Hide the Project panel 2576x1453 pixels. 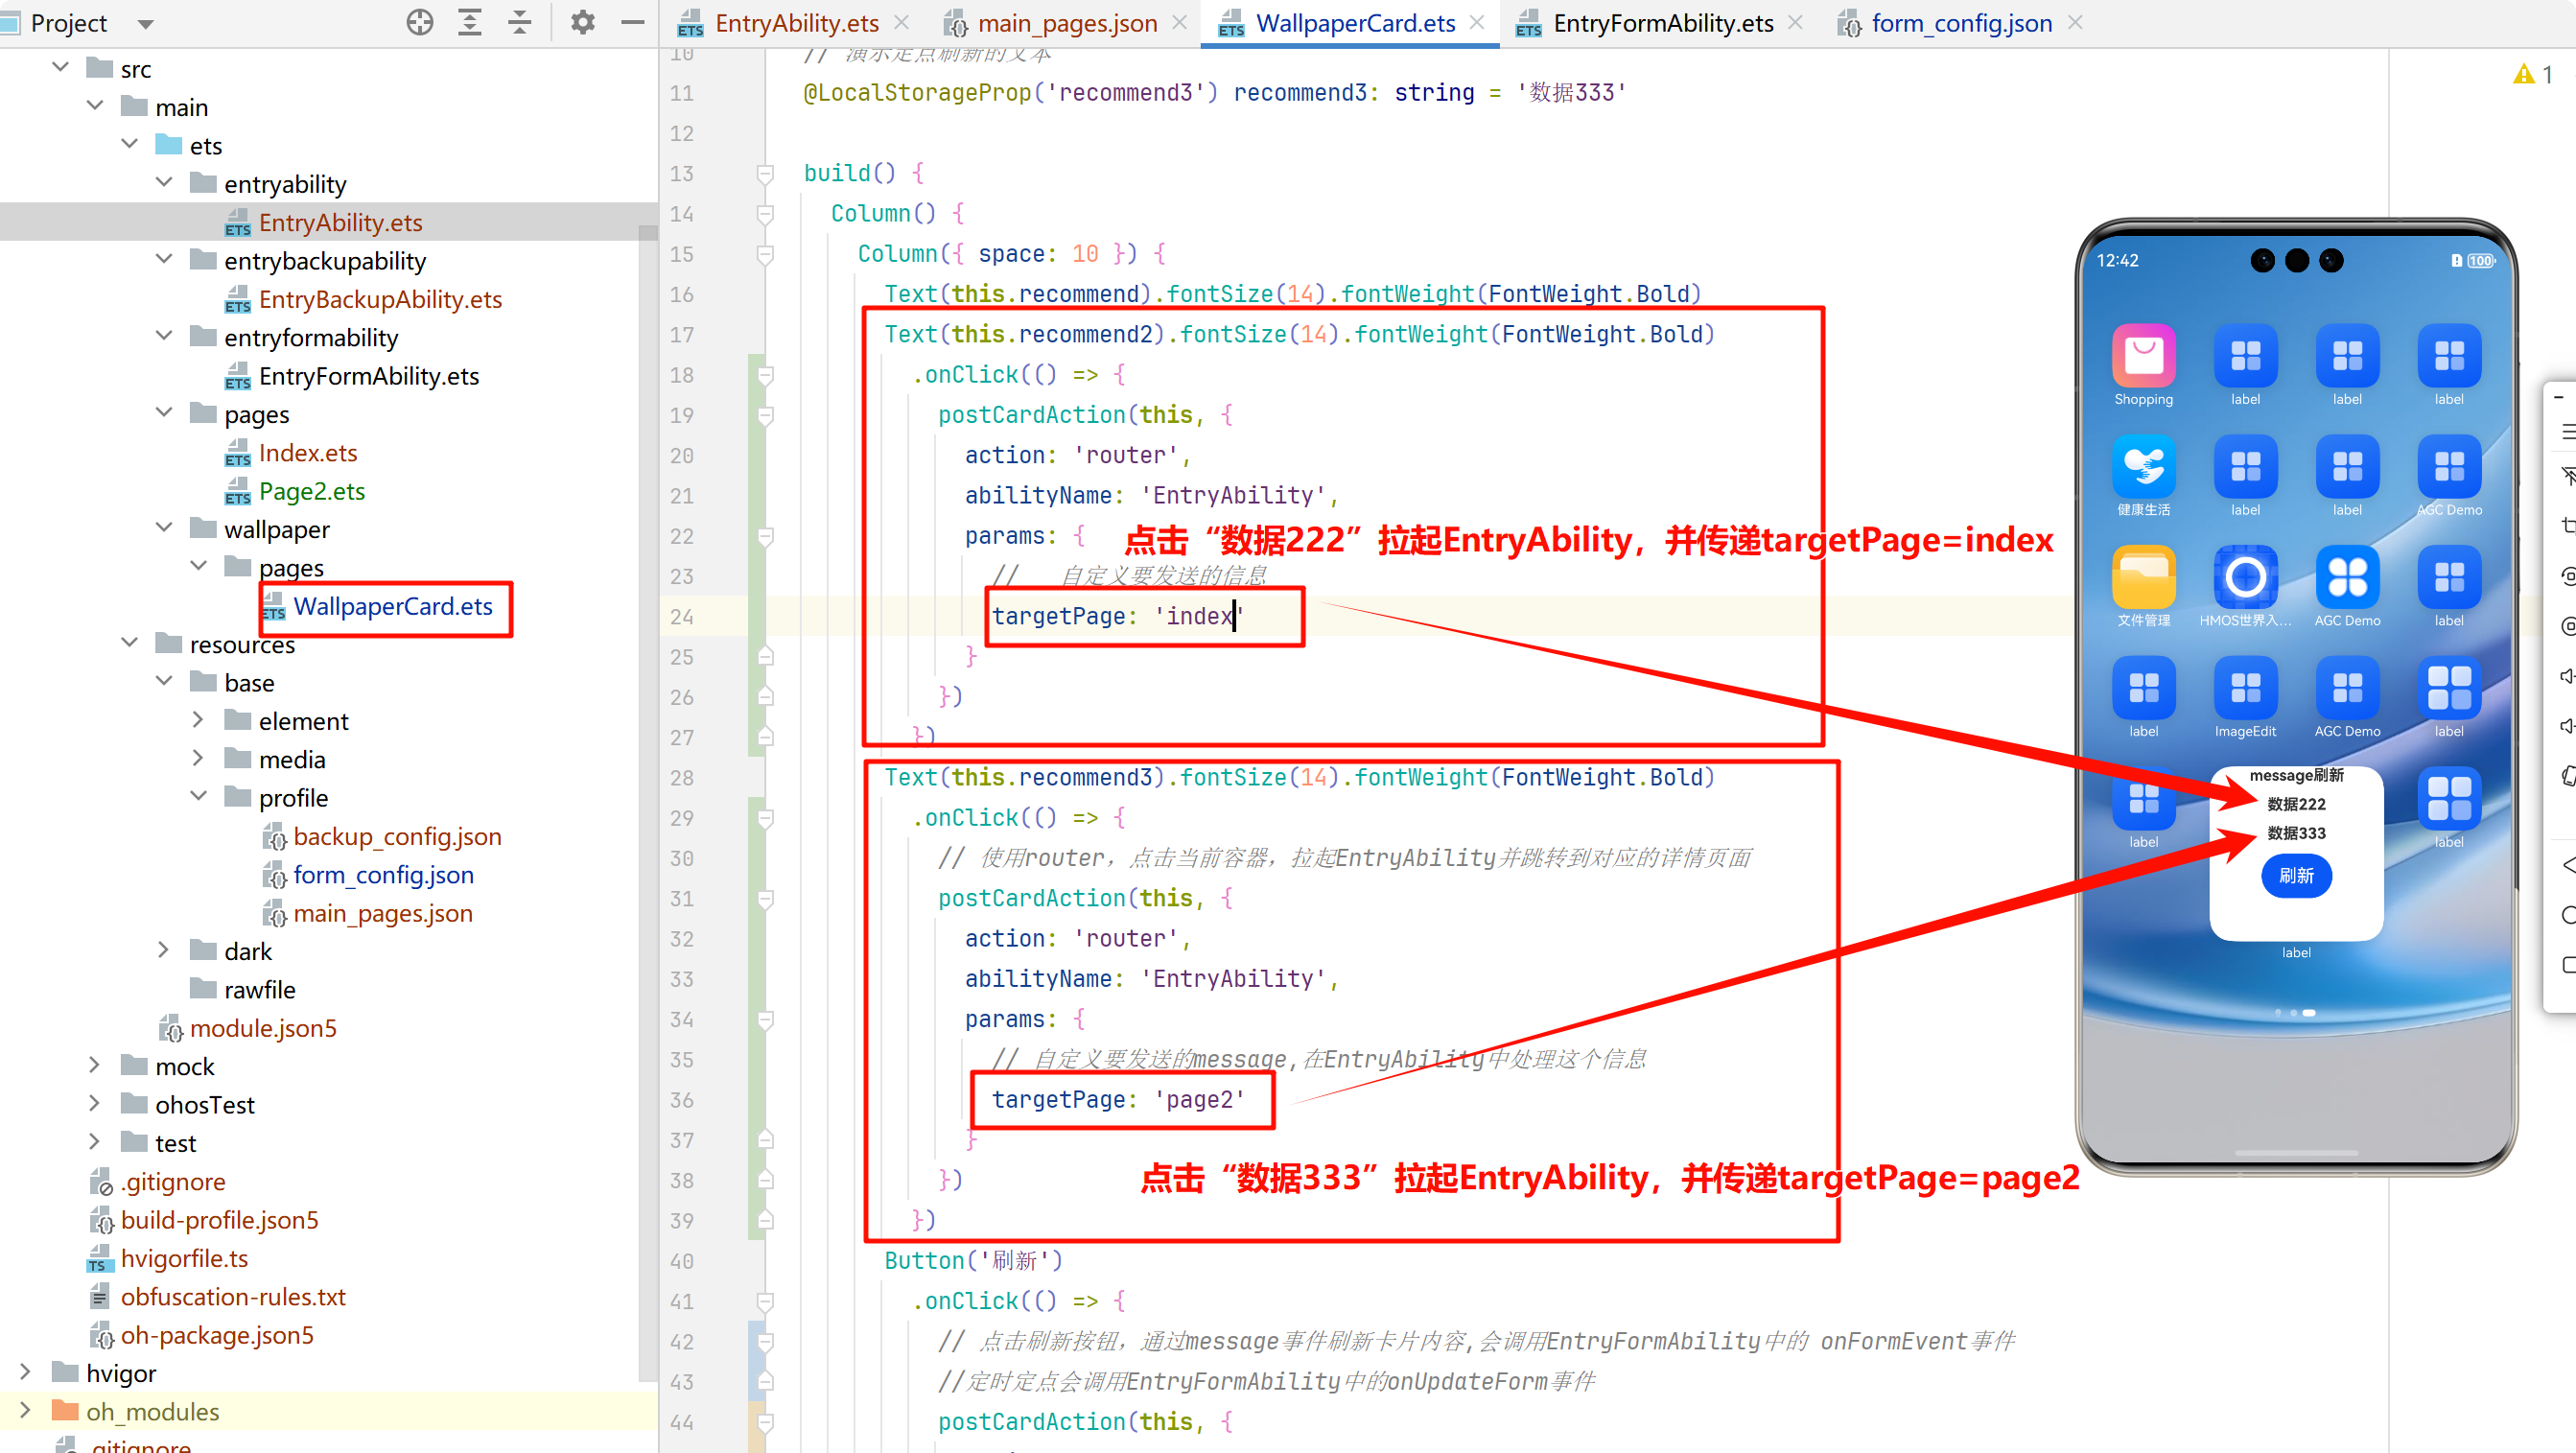pyautogui.click(x=632, y=22)
